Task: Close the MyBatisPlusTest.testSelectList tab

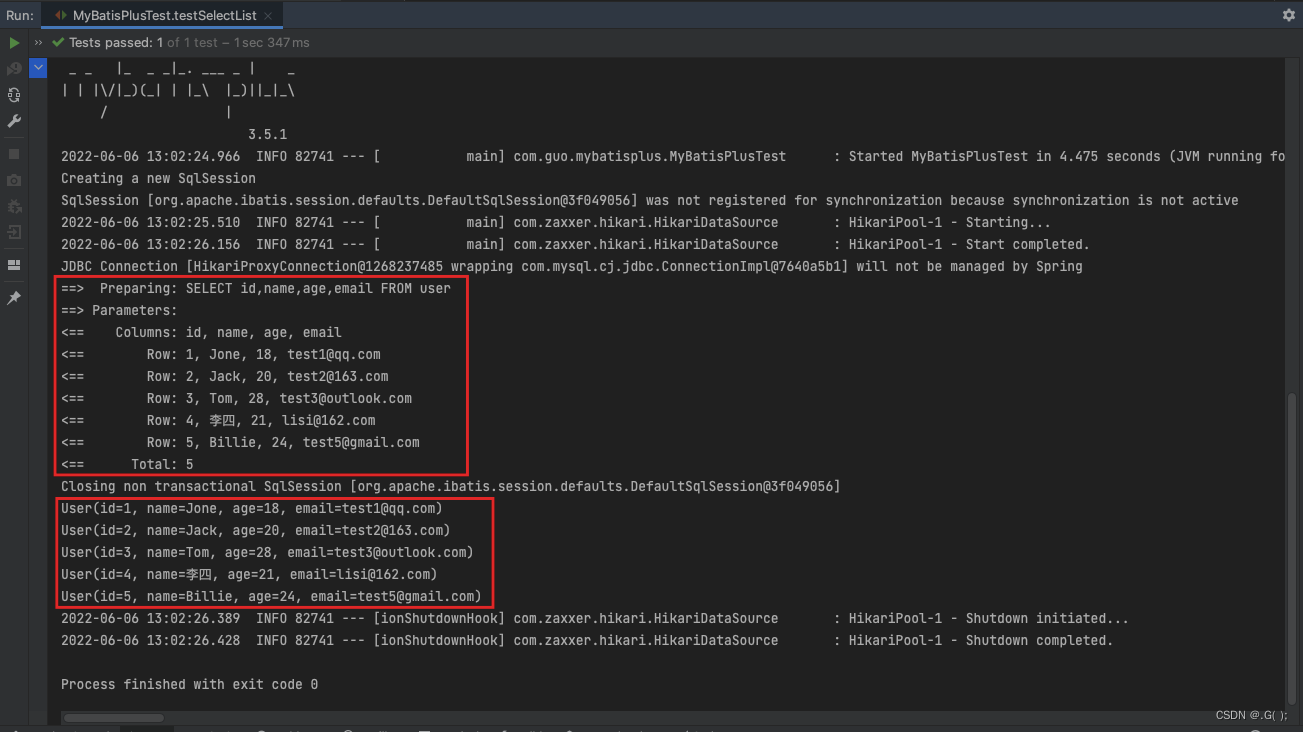Action: [270, 15]
